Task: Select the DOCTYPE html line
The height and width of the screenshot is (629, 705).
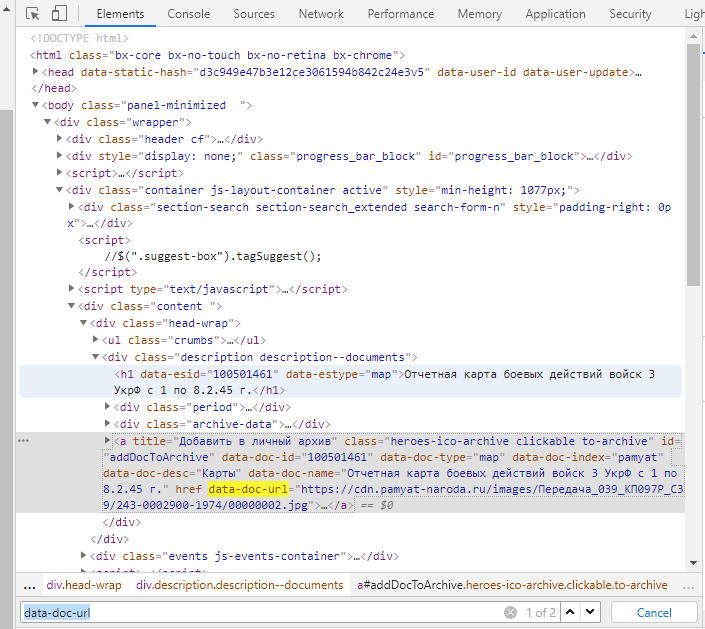Action: click(x=80, y=38)
